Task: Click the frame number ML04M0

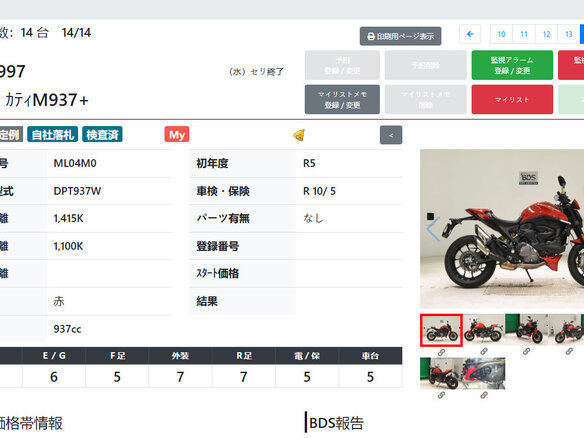Action: tap(75, 163)
